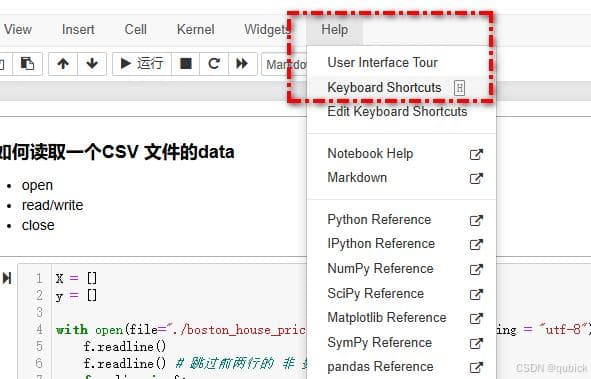Screen dimensions: 591x379
Task: Interrupt the kernel stop icon
Action: [185, 64]
